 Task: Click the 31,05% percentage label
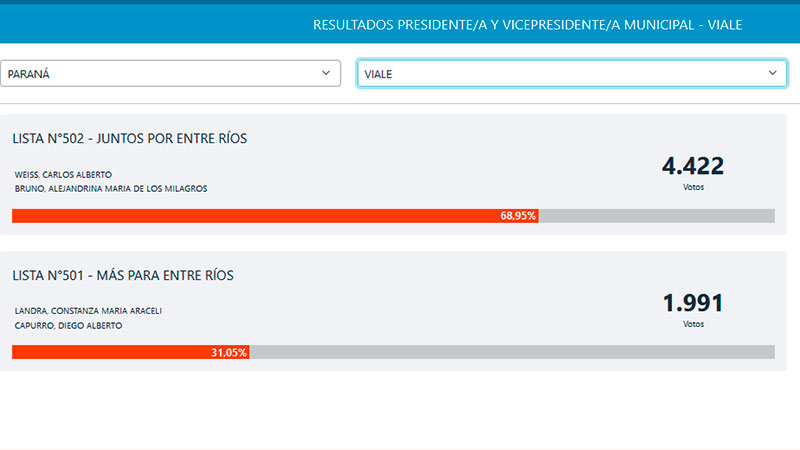click(229, 352)
